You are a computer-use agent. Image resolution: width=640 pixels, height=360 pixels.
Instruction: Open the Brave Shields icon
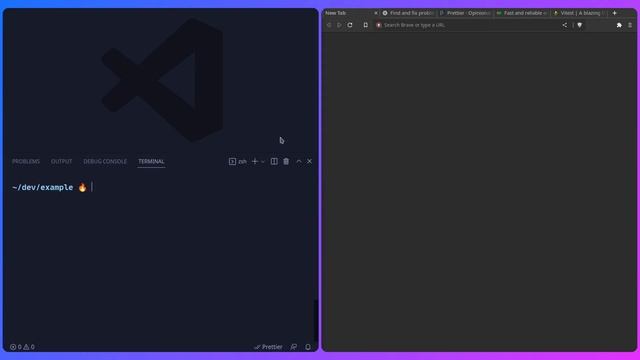click(580, 25)
